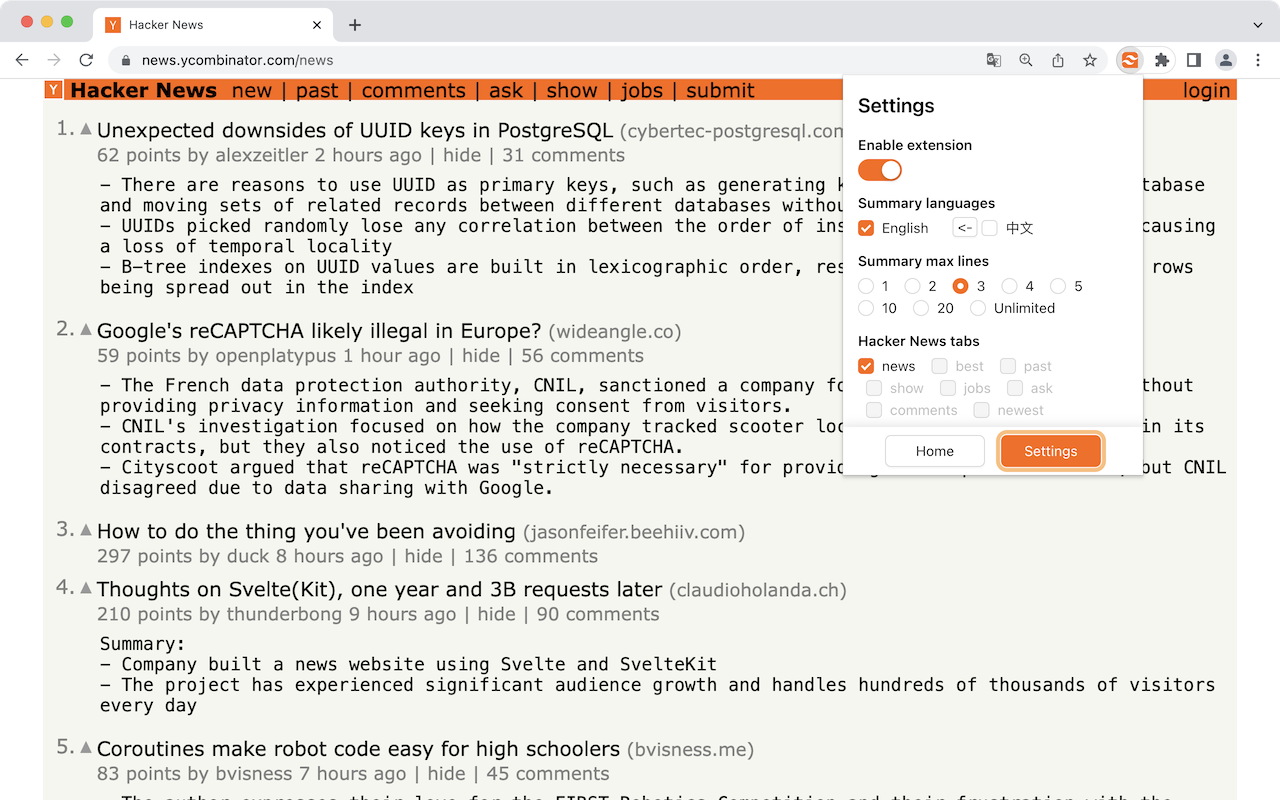Viewport: 1280px width, 800px height.
Task: Bookmark this page with the star icon
Action: click(x=1090, y=60)
